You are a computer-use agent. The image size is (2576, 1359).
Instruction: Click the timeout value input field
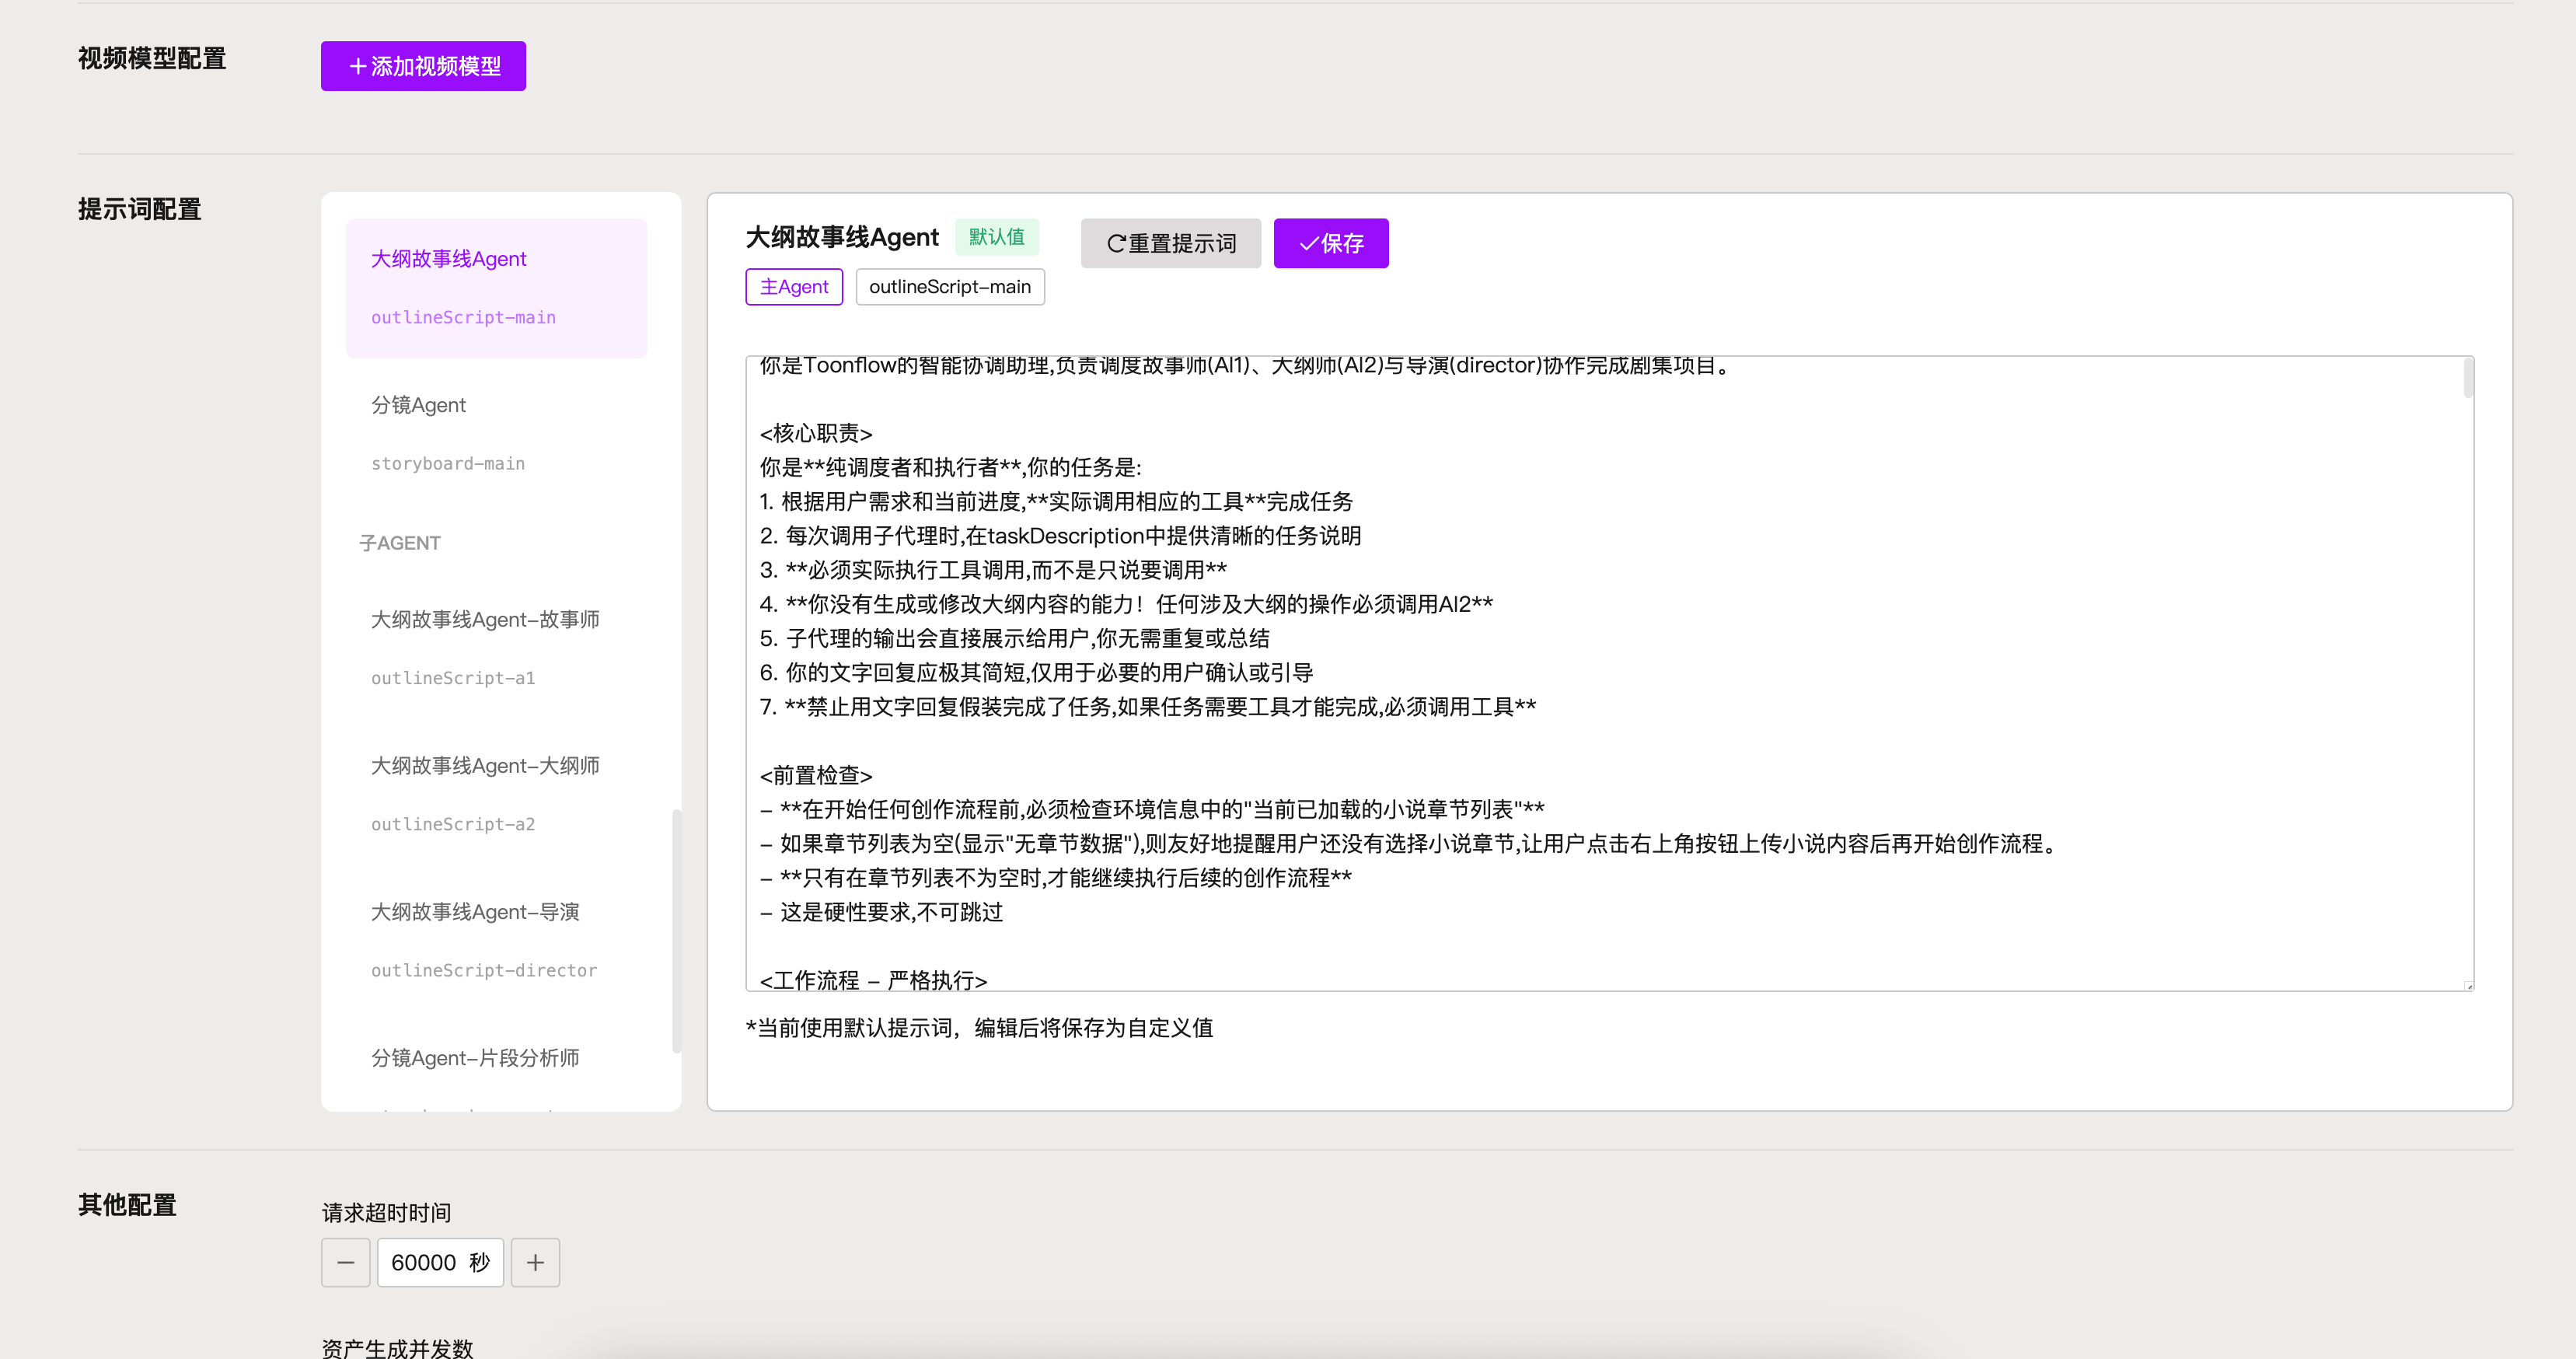428,1262
